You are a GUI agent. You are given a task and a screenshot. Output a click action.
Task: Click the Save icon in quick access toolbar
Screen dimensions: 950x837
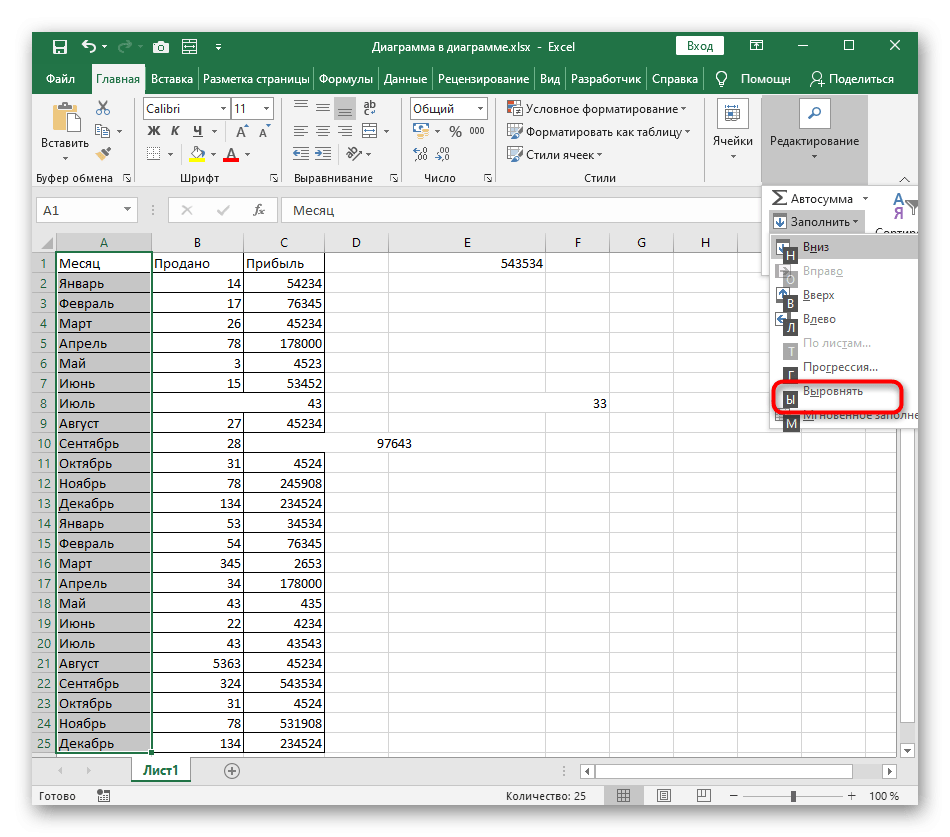(x=59, y=47)
